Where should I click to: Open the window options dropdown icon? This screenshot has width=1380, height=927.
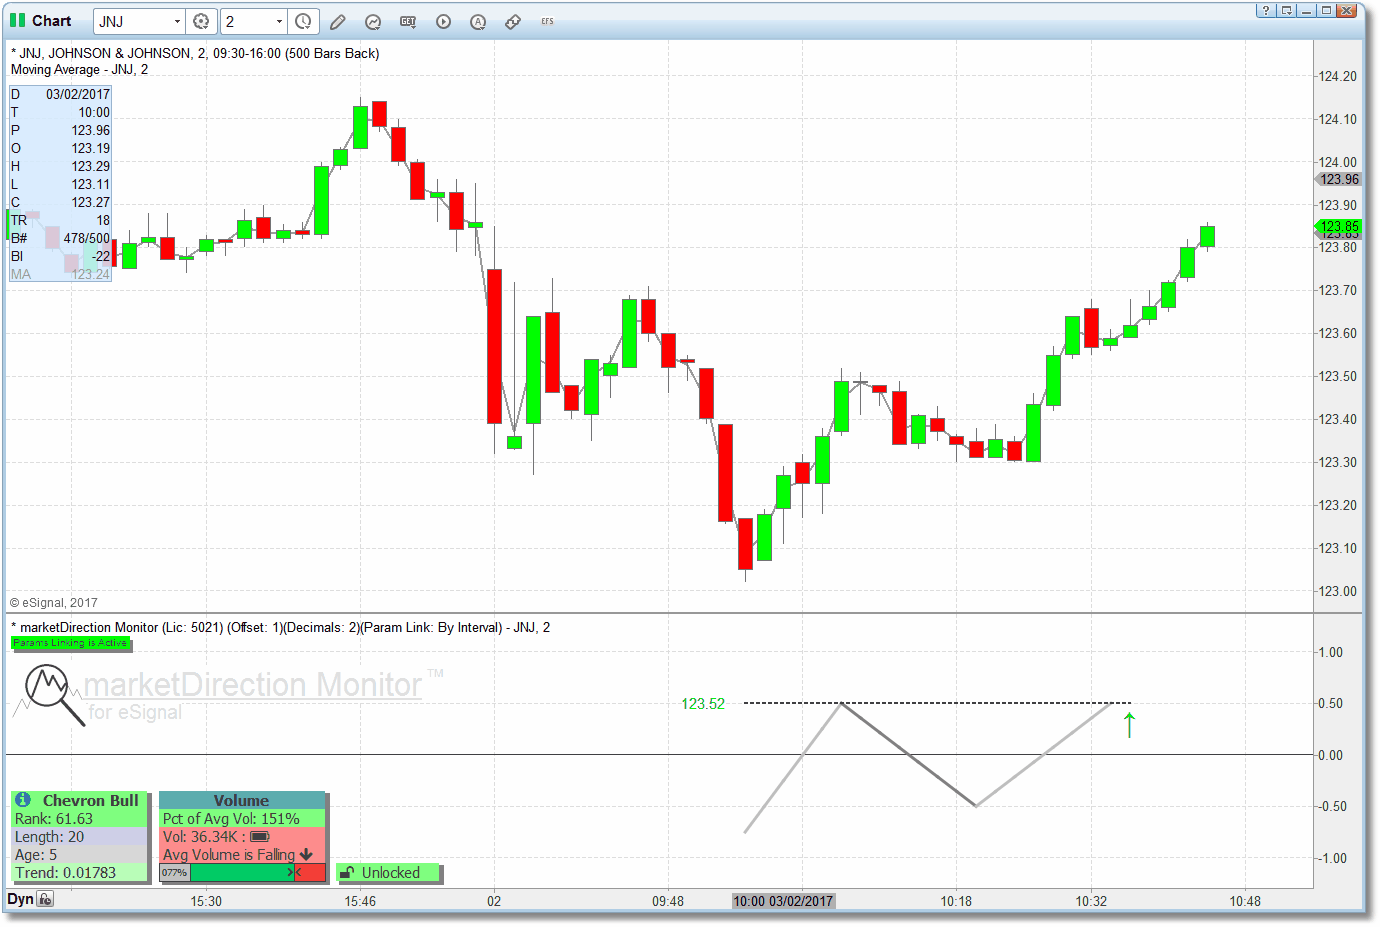point(1286,10)
